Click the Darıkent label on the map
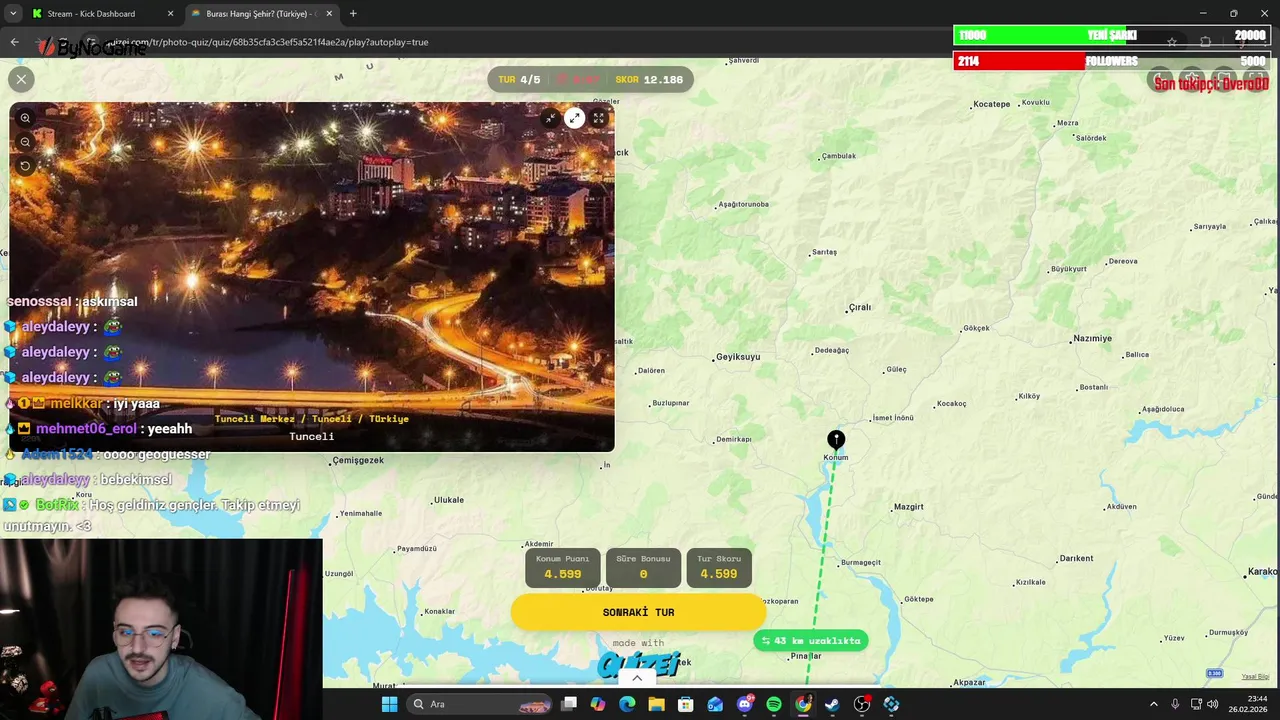This screenshot has height=720, width=1280. click(x=1077, y=558)
